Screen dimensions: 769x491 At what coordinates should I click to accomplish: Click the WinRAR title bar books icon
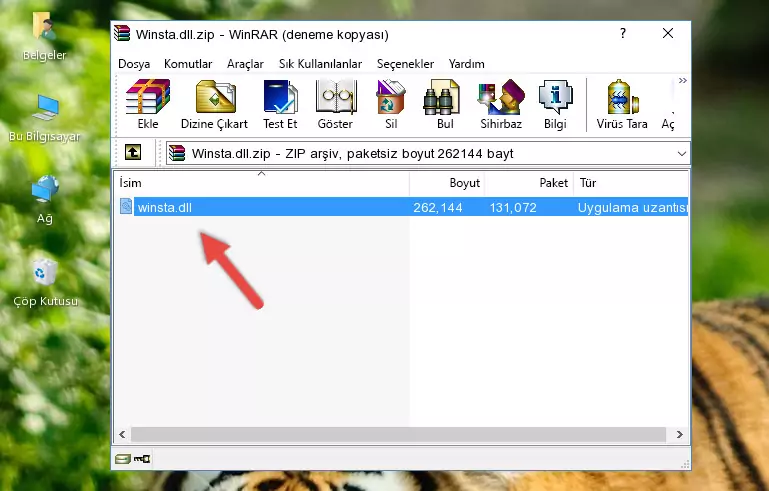click(122, 33)
